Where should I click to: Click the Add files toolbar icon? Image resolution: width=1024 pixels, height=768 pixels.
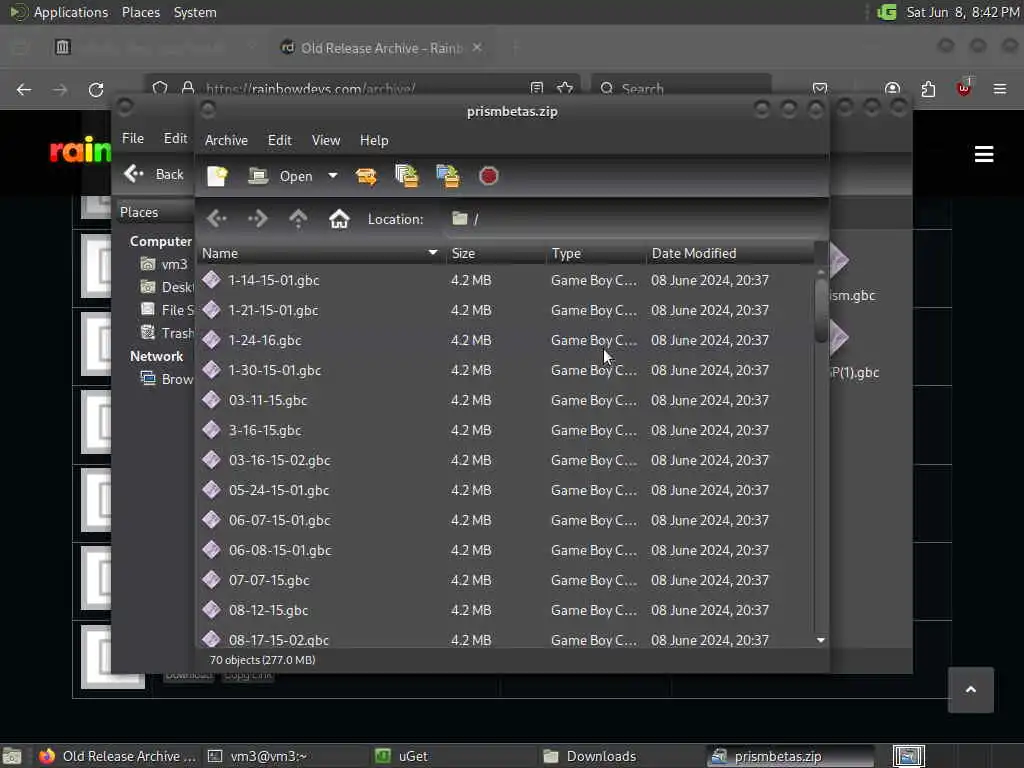(407, 176)
